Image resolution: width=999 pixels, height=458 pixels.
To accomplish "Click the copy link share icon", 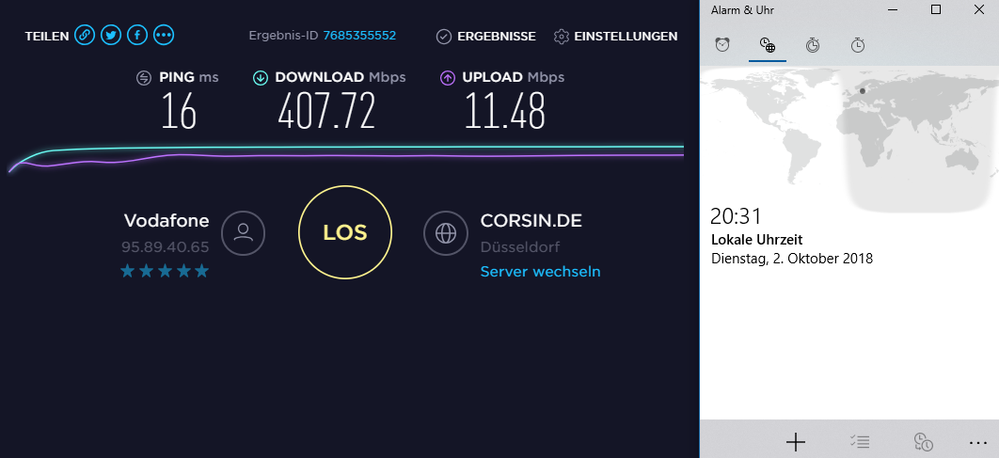I will [85, 36].
